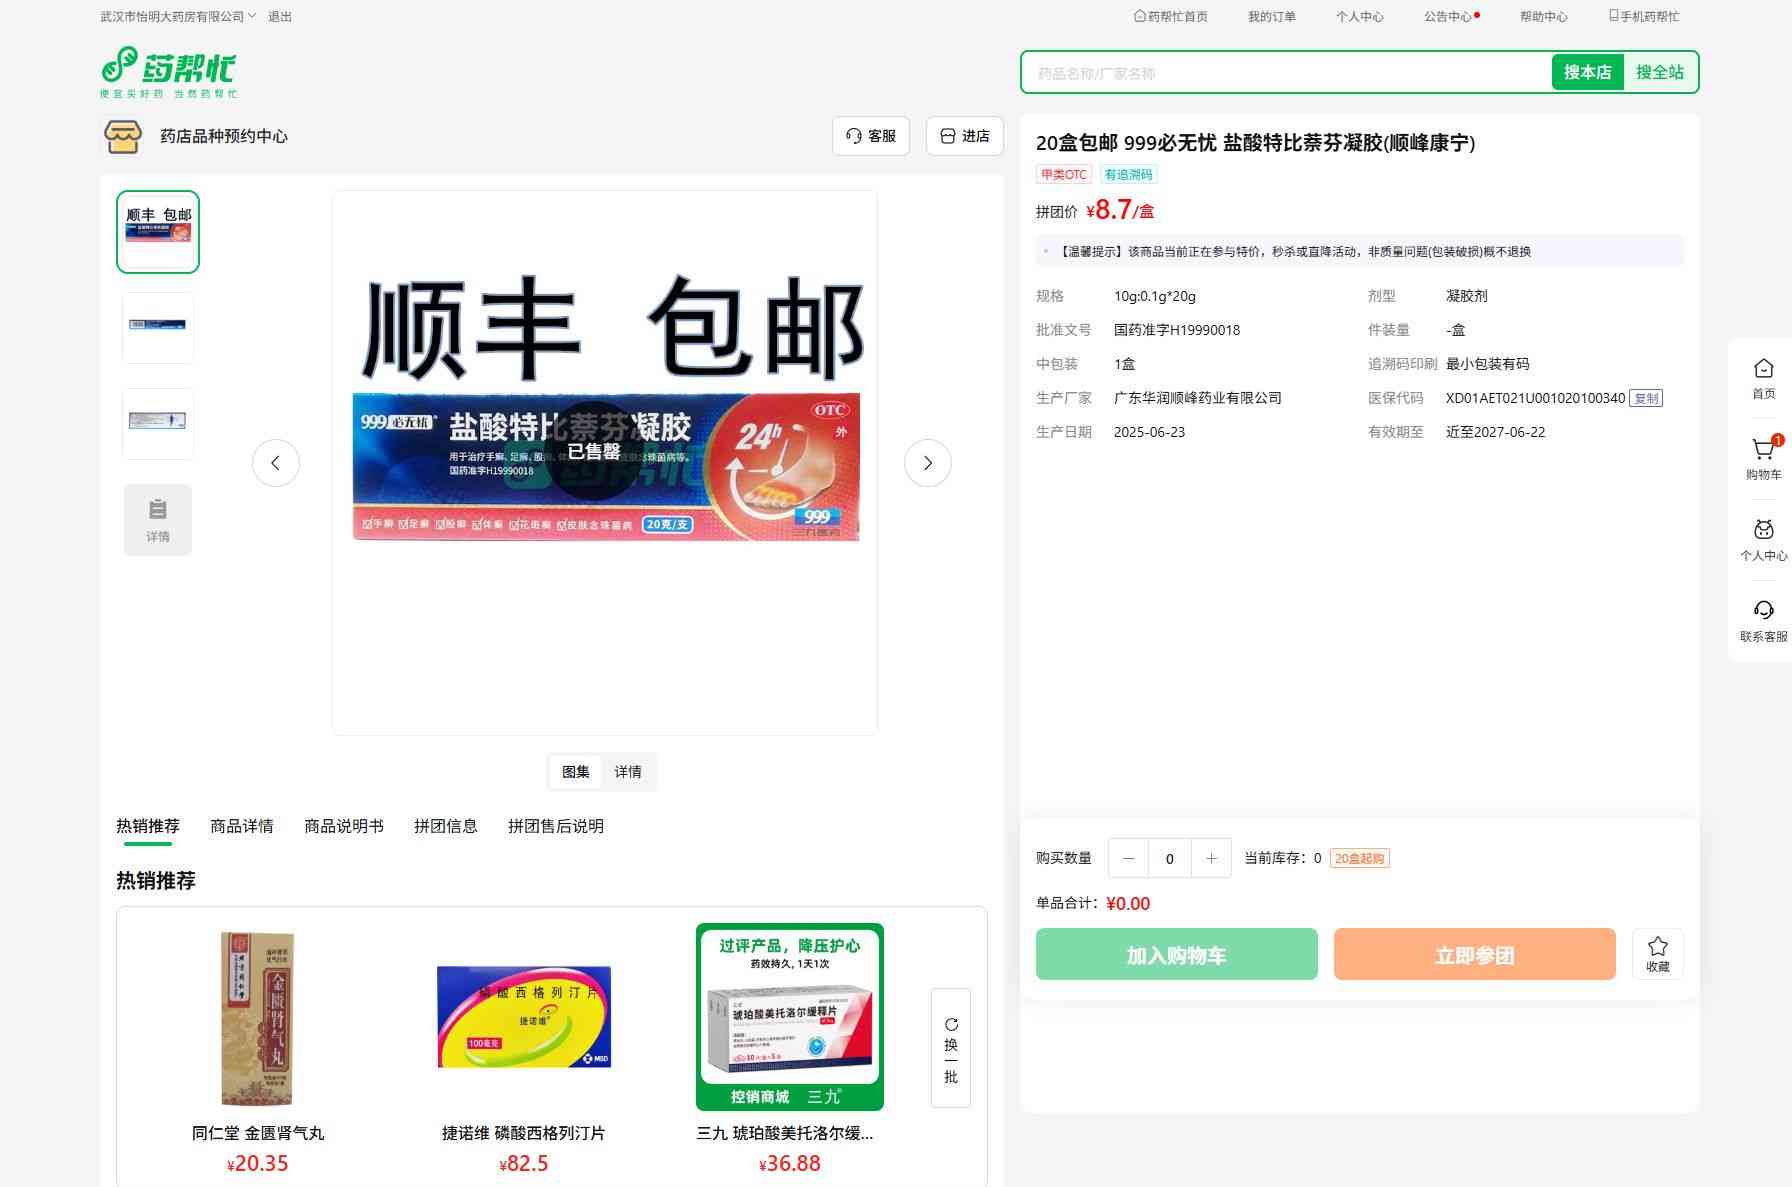Click the contact customer service headset icon
The height and width of the screenshot is (1187, 1792).
coord(1763,611)
